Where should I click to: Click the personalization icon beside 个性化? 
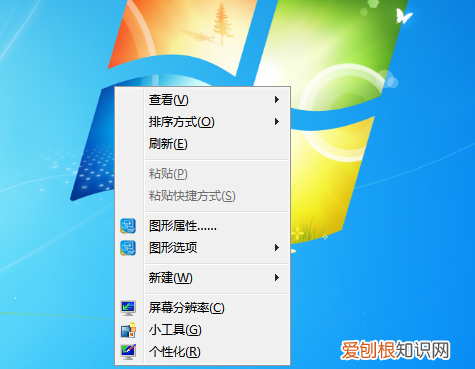[x=128, y=352]
